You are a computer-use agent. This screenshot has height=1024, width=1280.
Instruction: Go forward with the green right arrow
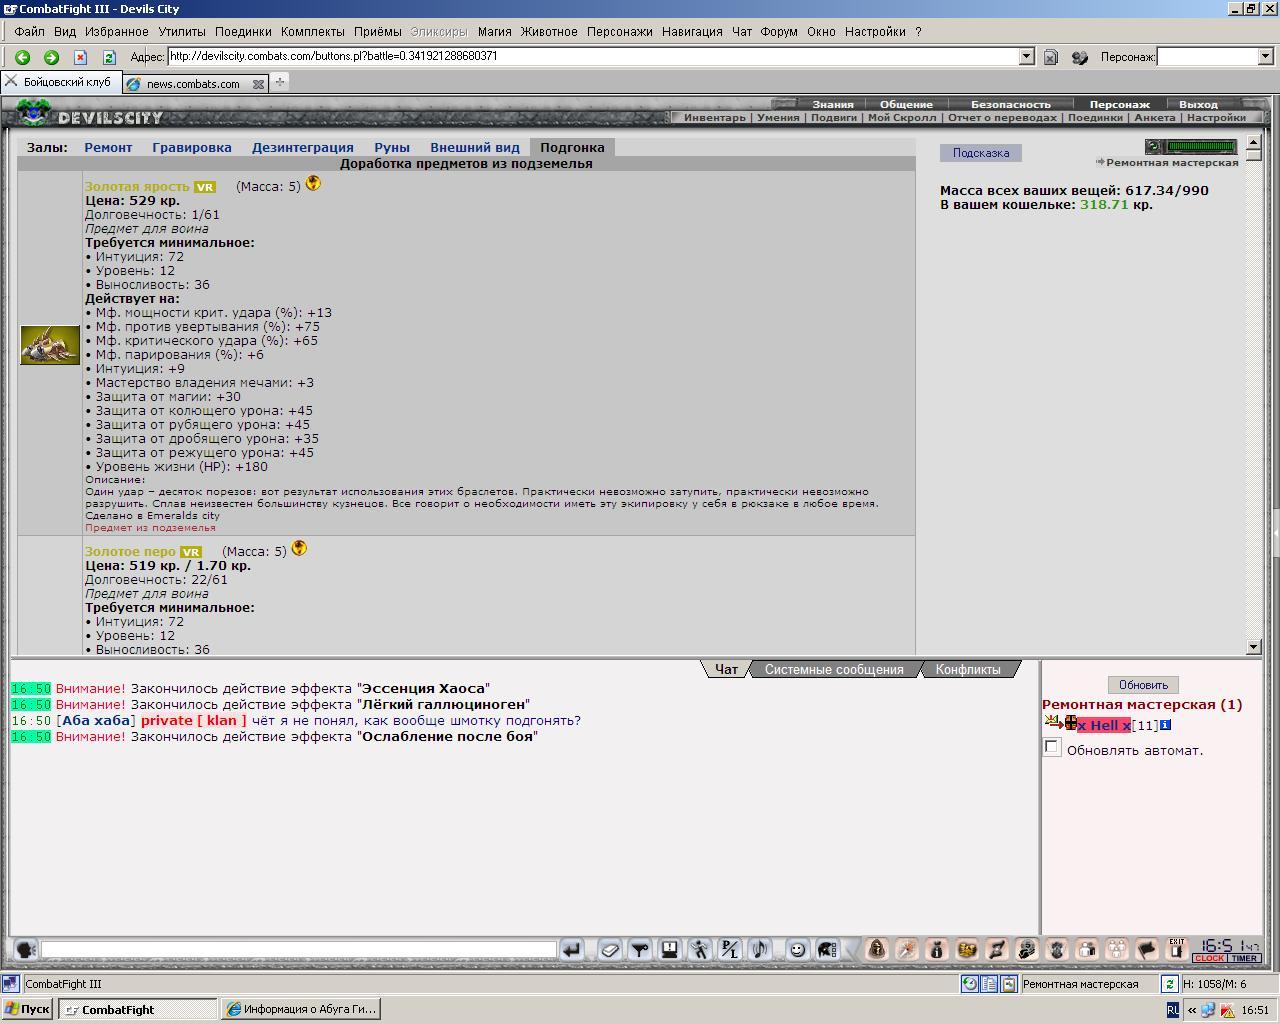point(51,57)
